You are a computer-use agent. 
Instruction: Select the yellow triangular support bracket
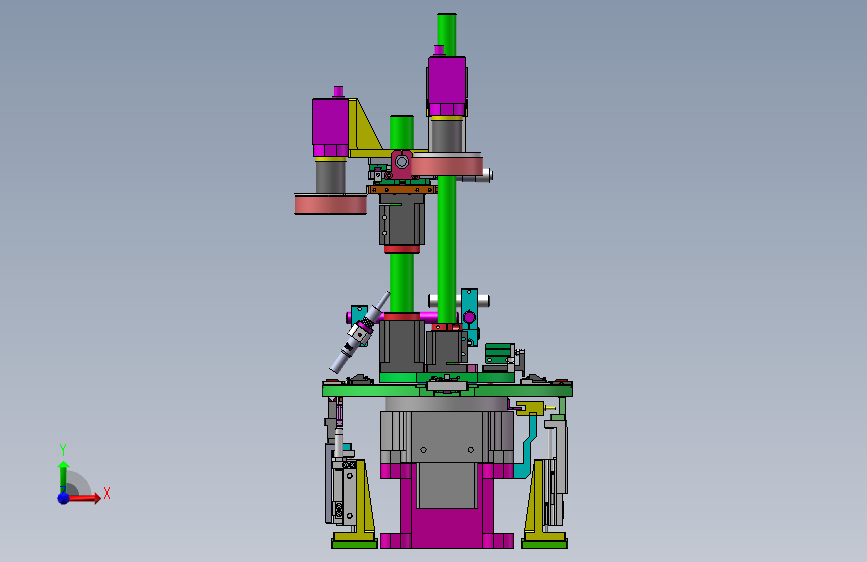pos(364,128)
